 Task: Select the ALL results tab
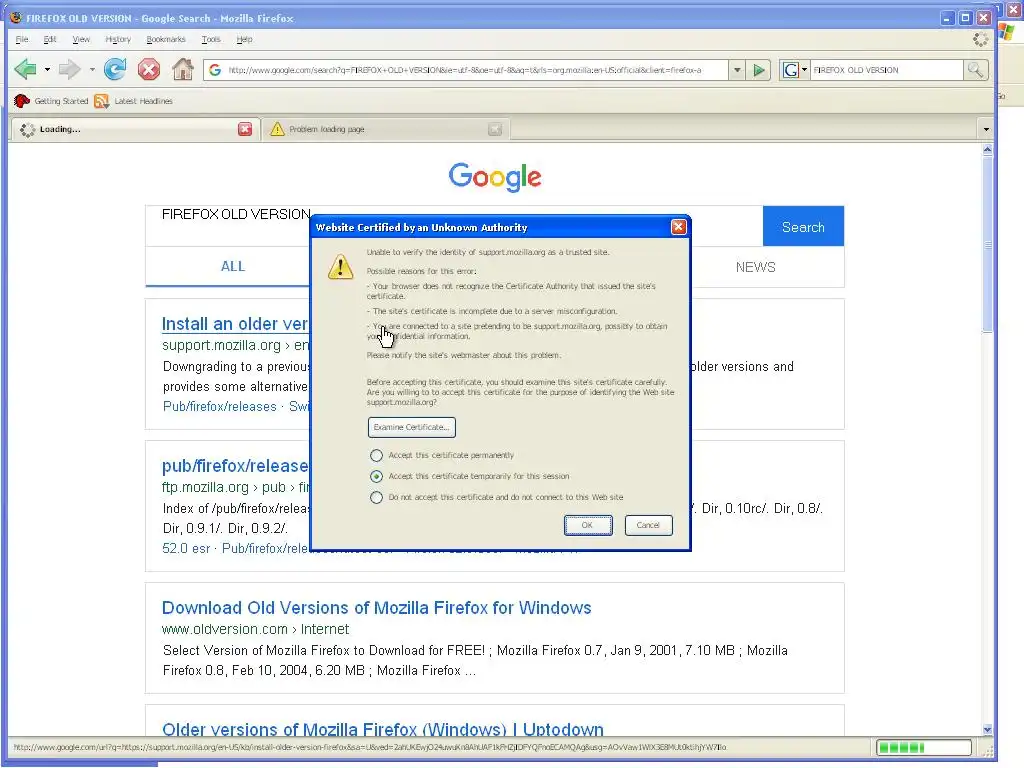click(x=232, y=266)
